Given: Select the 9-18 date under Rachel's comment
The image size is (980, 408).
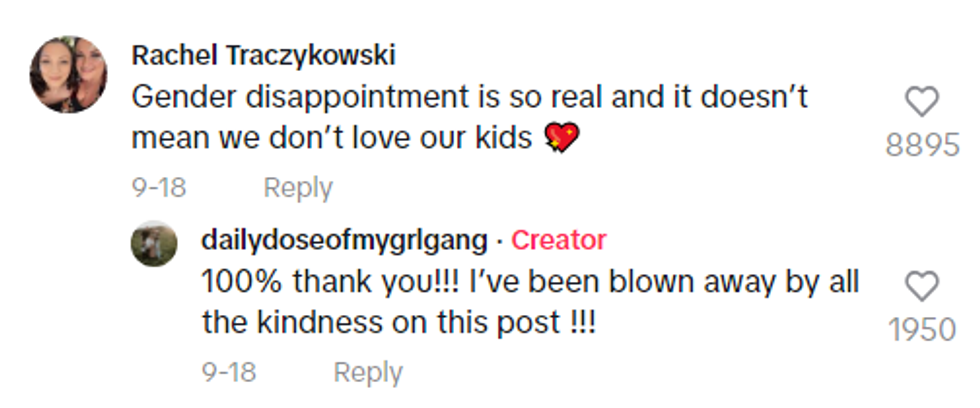Looking at the screenshot, I should pyautogui.click(x=158, y=187).
